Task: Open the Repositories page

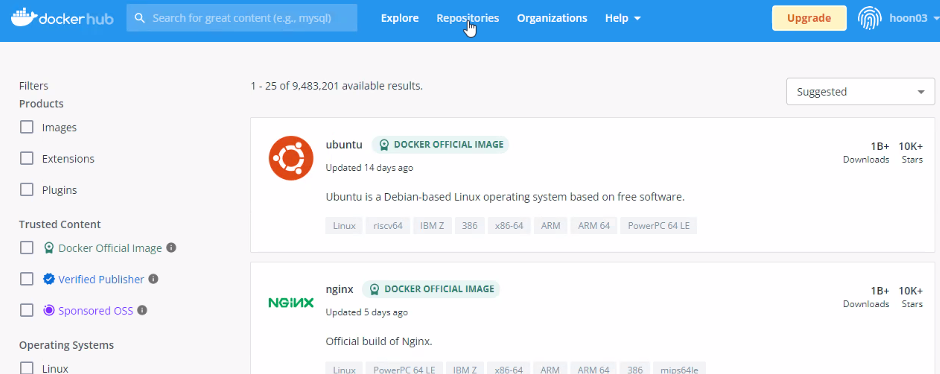Action: pos(468,18)
